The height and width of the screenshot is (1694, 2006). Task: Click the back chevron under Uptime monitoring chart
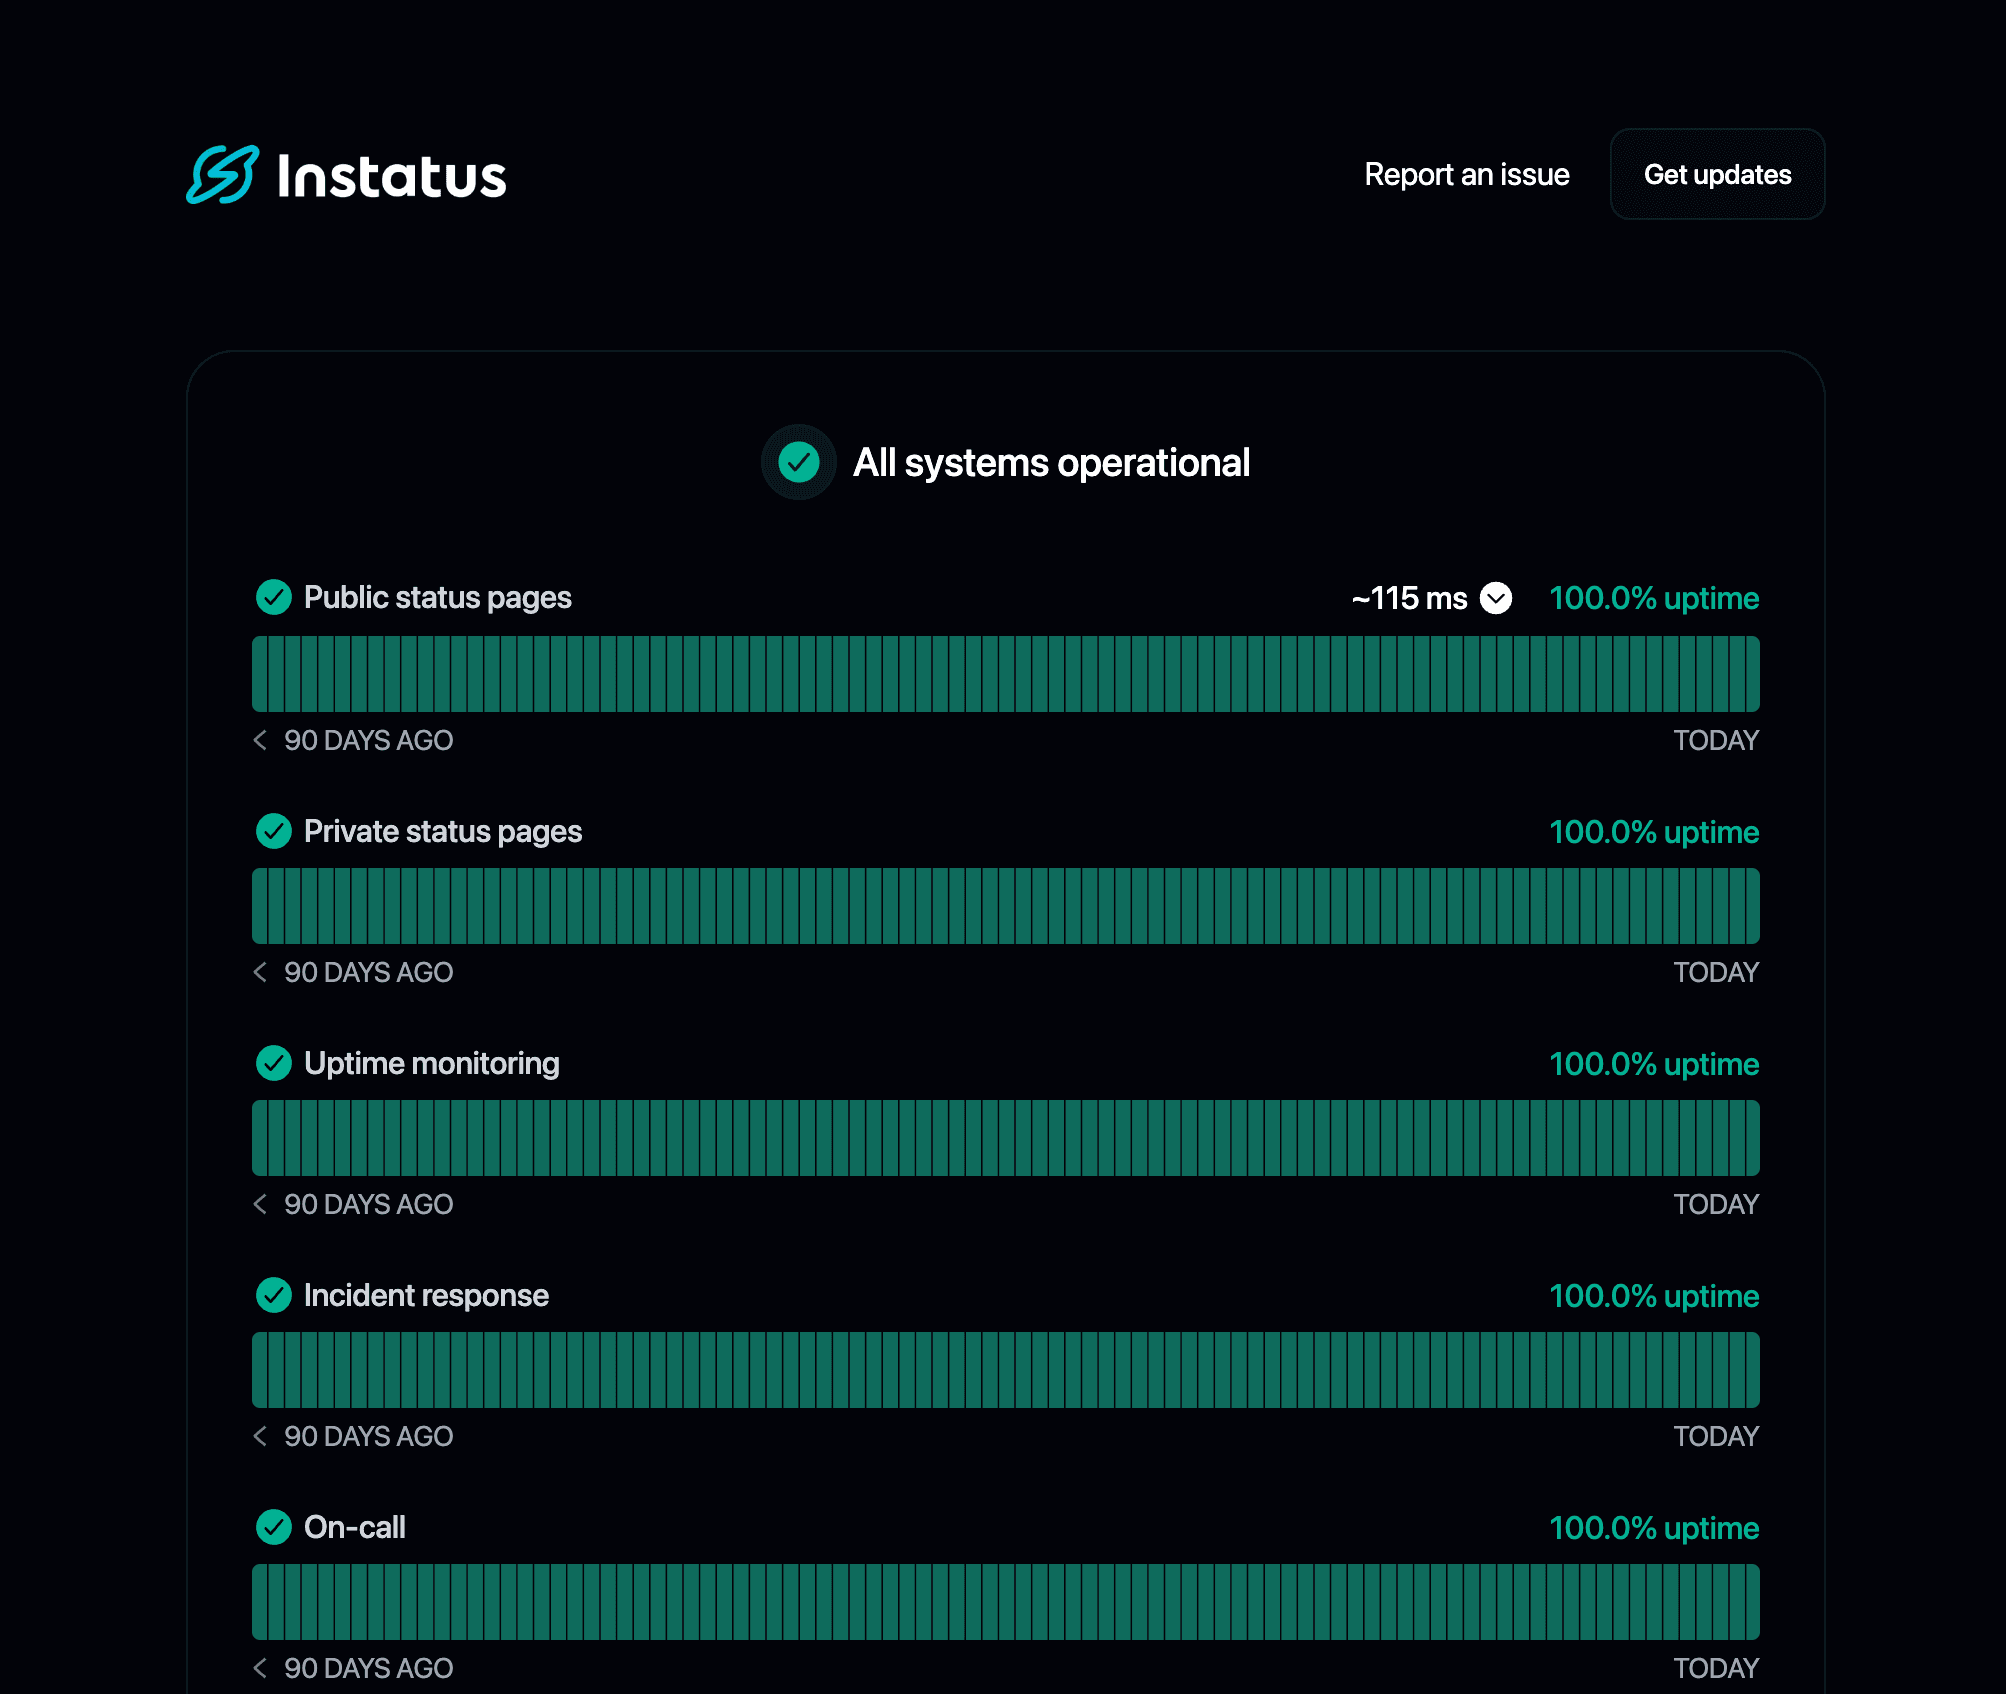260,1204
